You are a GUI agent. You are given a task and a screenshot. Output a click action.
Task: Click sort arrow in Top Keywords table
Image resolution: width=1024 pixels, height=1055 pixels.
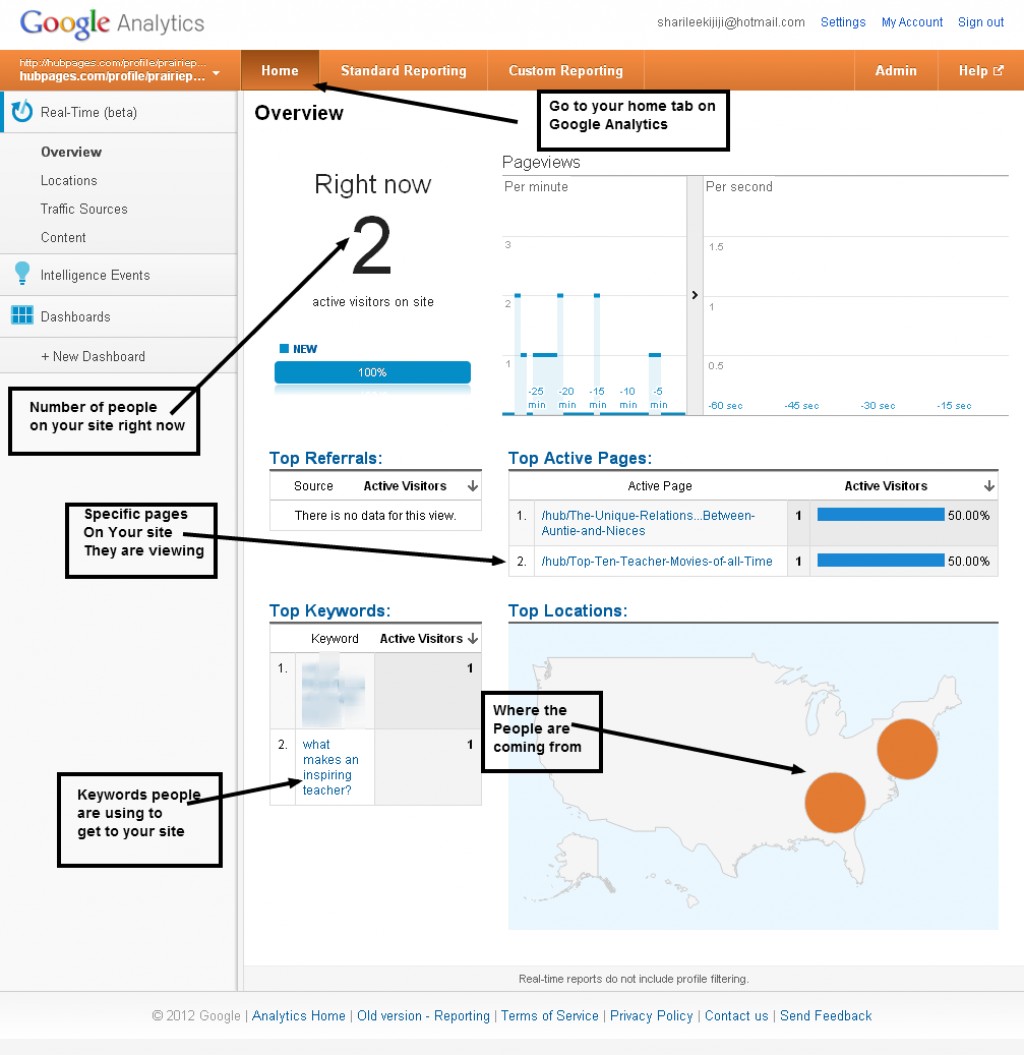472,638
